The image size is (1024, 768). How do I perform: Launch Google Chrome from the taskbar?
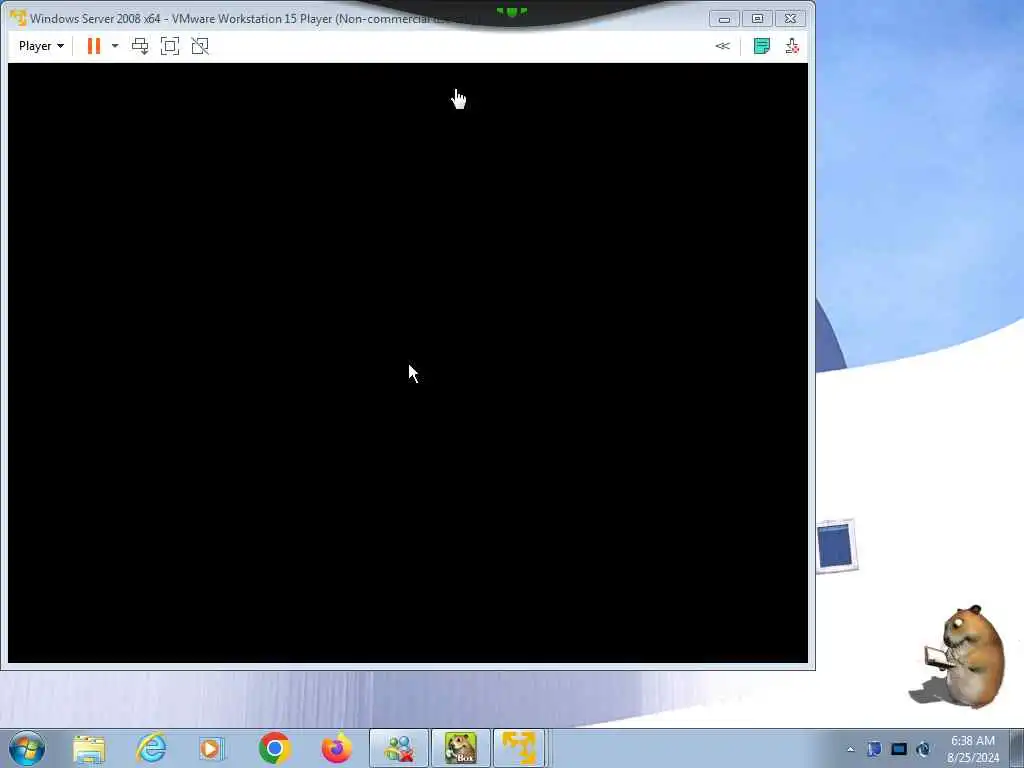point(274,748)
